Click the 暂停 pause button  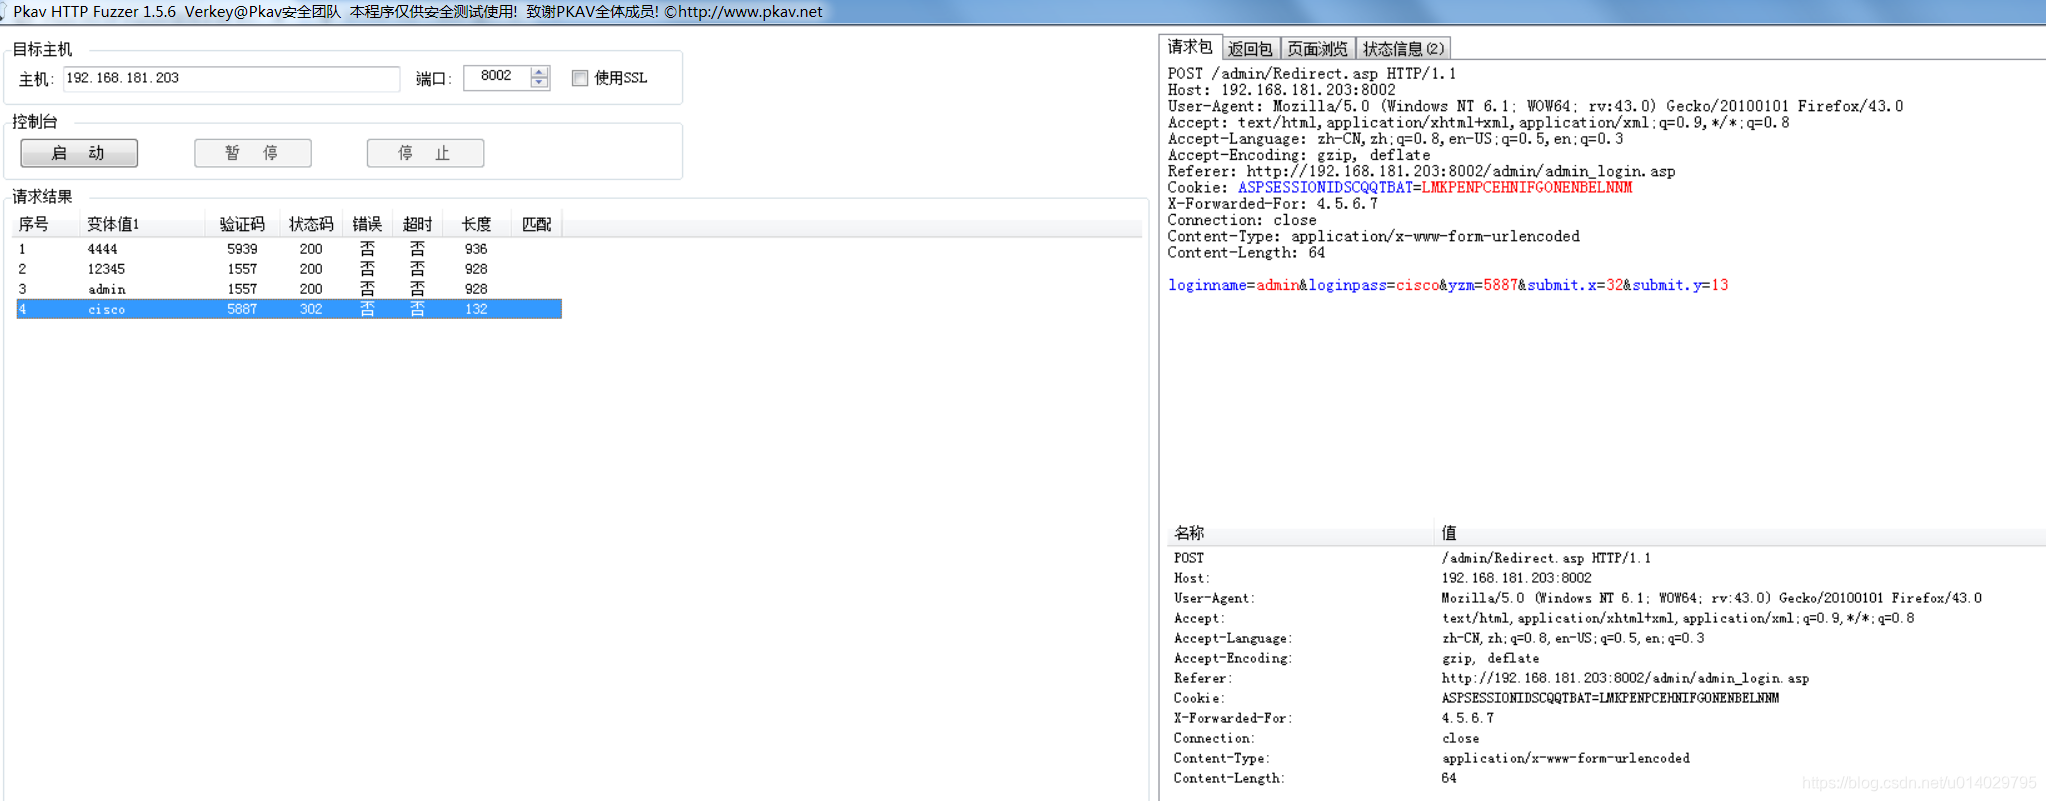[252, 153]
